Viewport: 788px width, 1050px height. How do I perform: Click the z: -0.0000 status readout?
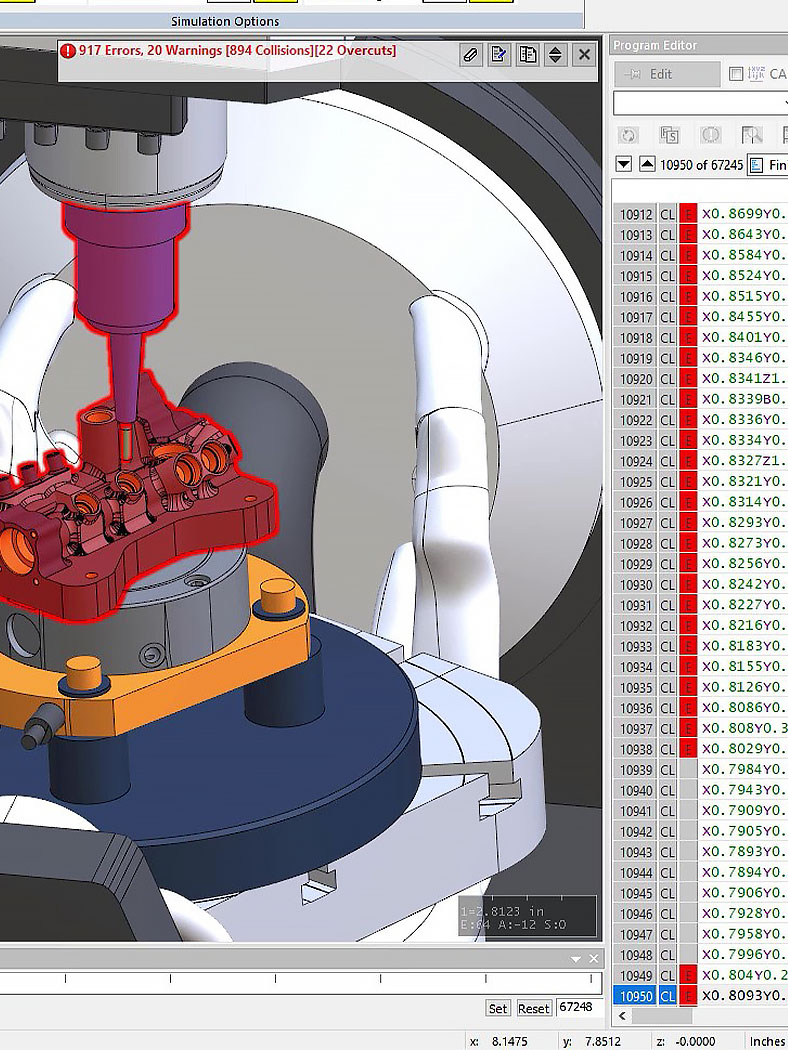click(x=686, y=1041)
